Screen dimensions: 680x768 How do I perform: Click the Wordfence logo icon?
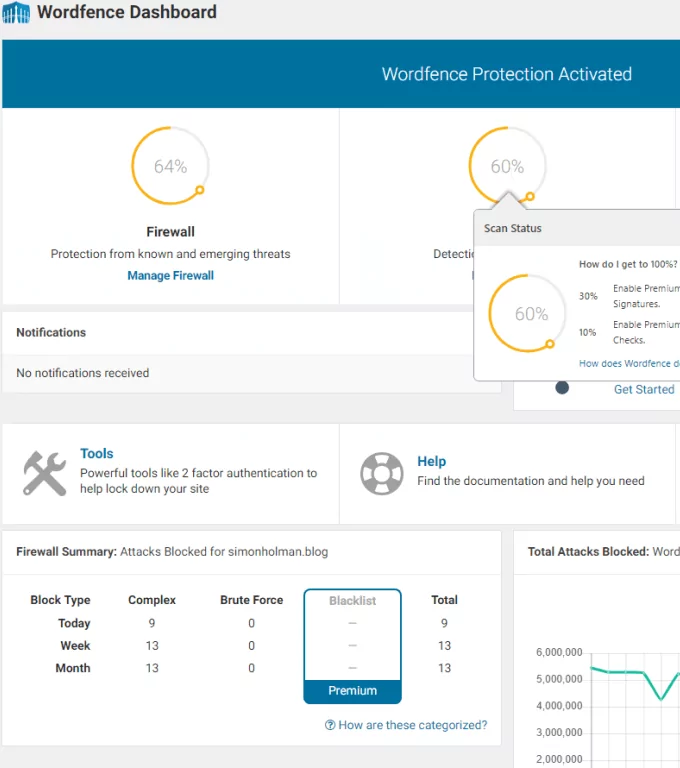coord(16,14)
